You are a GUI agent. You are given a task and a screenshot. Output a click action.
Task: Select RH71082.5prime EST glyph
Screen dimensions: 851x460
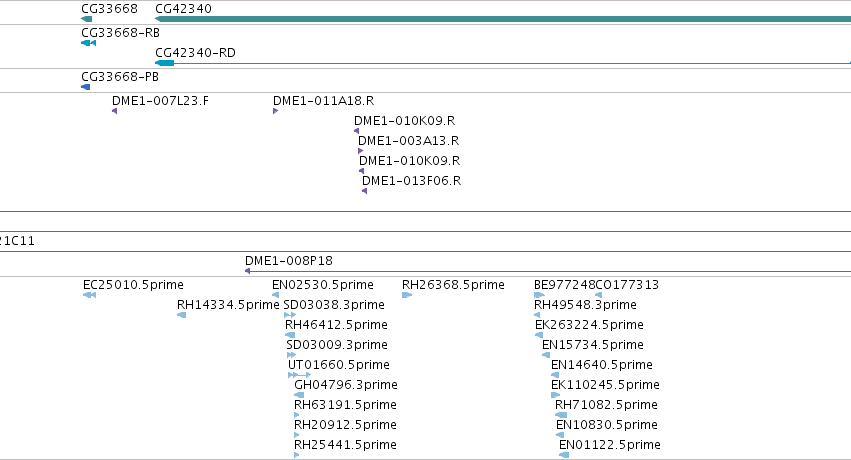point(561,415)
